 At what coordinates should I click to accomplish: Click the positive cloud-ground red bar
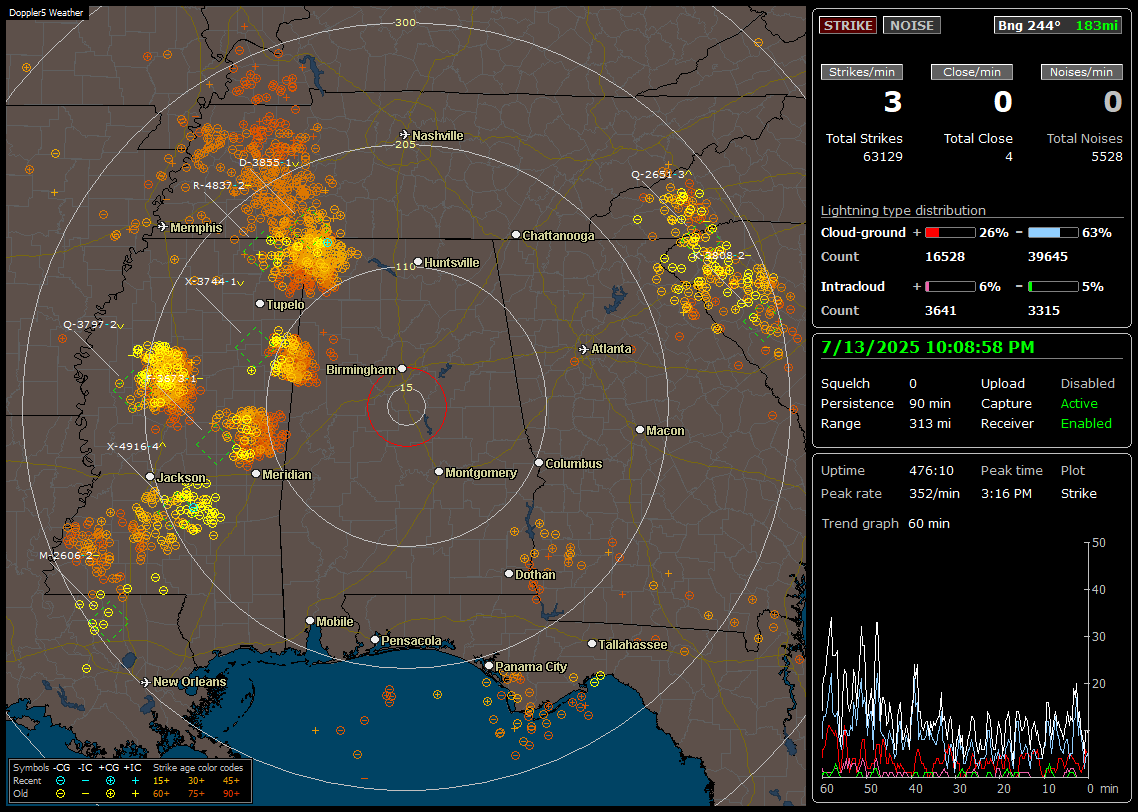(x=950, y=233)
